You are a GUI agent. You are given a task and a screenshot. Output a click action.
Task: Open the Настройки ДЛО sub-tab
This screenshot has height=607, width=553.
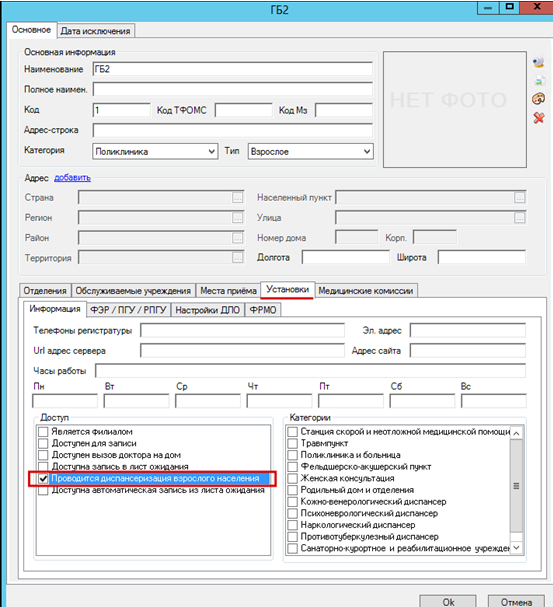[207, 310]
